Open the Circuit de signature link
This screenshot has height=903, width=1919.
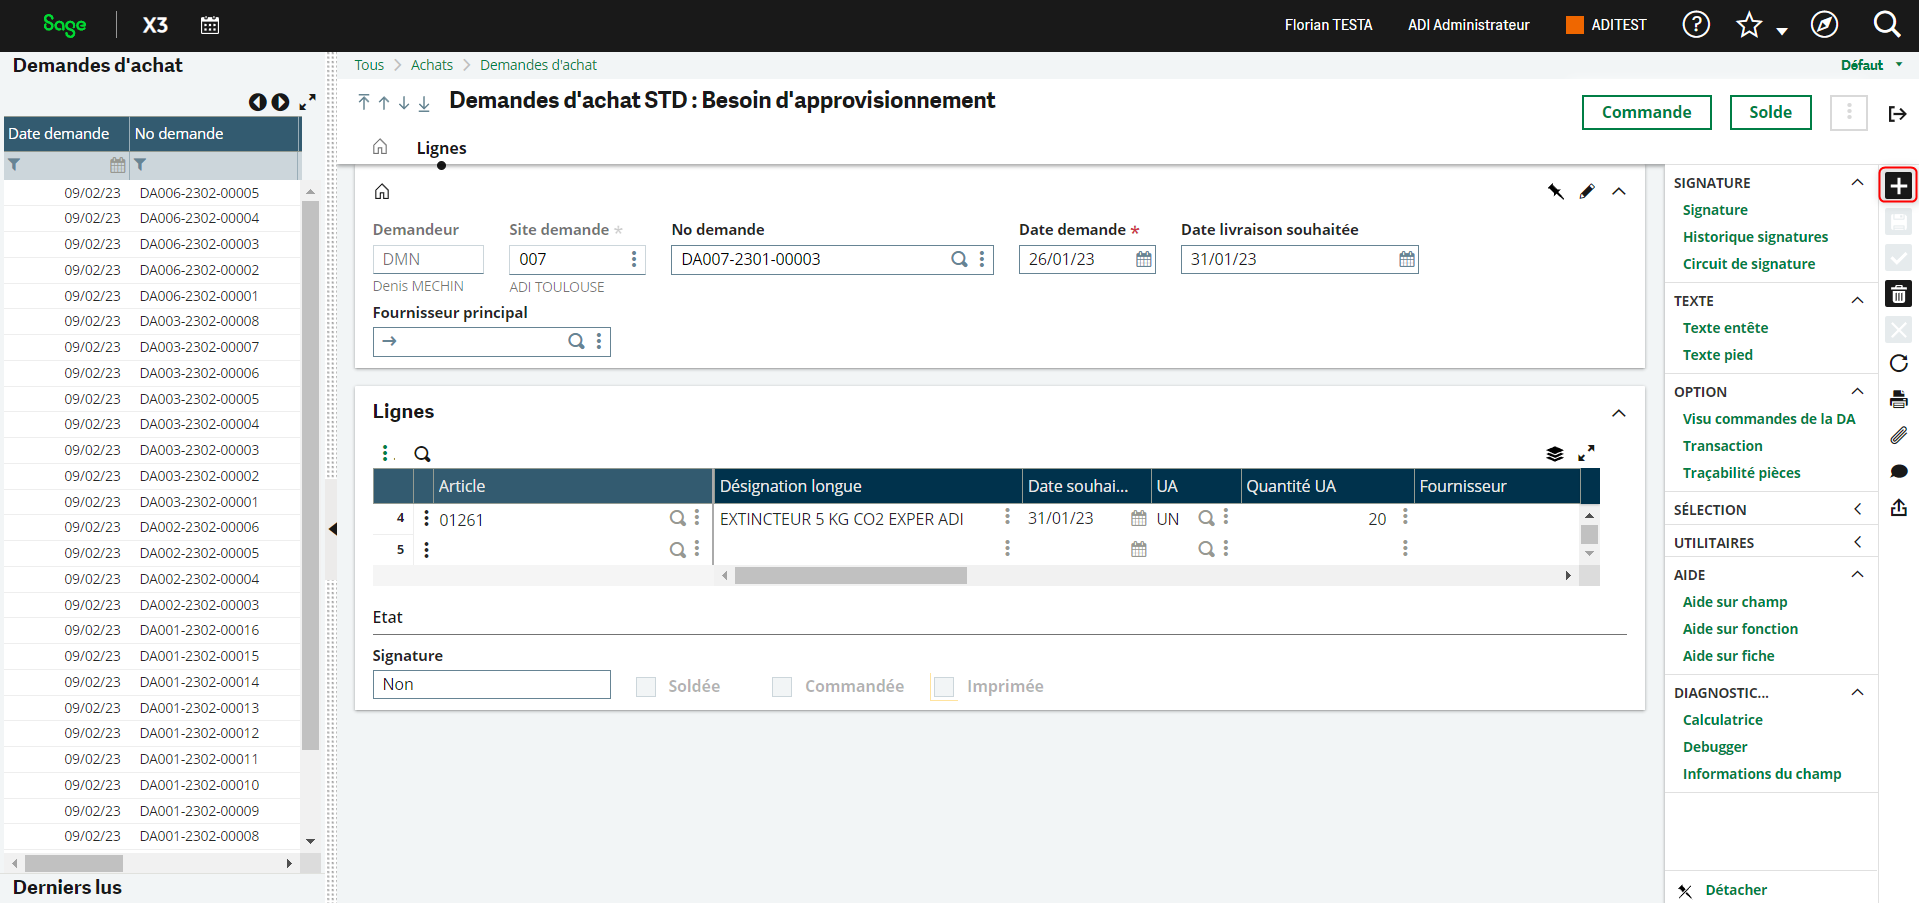[x=1748, y=264]
